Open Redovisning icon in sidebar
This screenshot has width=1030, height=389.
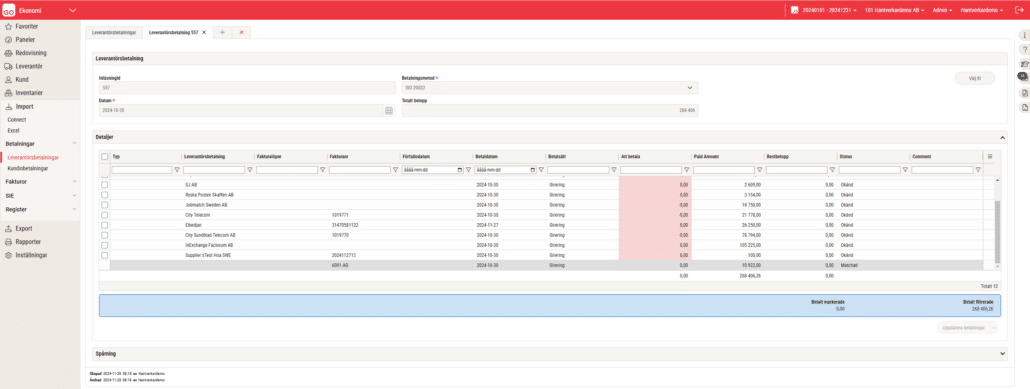[9, 53]
